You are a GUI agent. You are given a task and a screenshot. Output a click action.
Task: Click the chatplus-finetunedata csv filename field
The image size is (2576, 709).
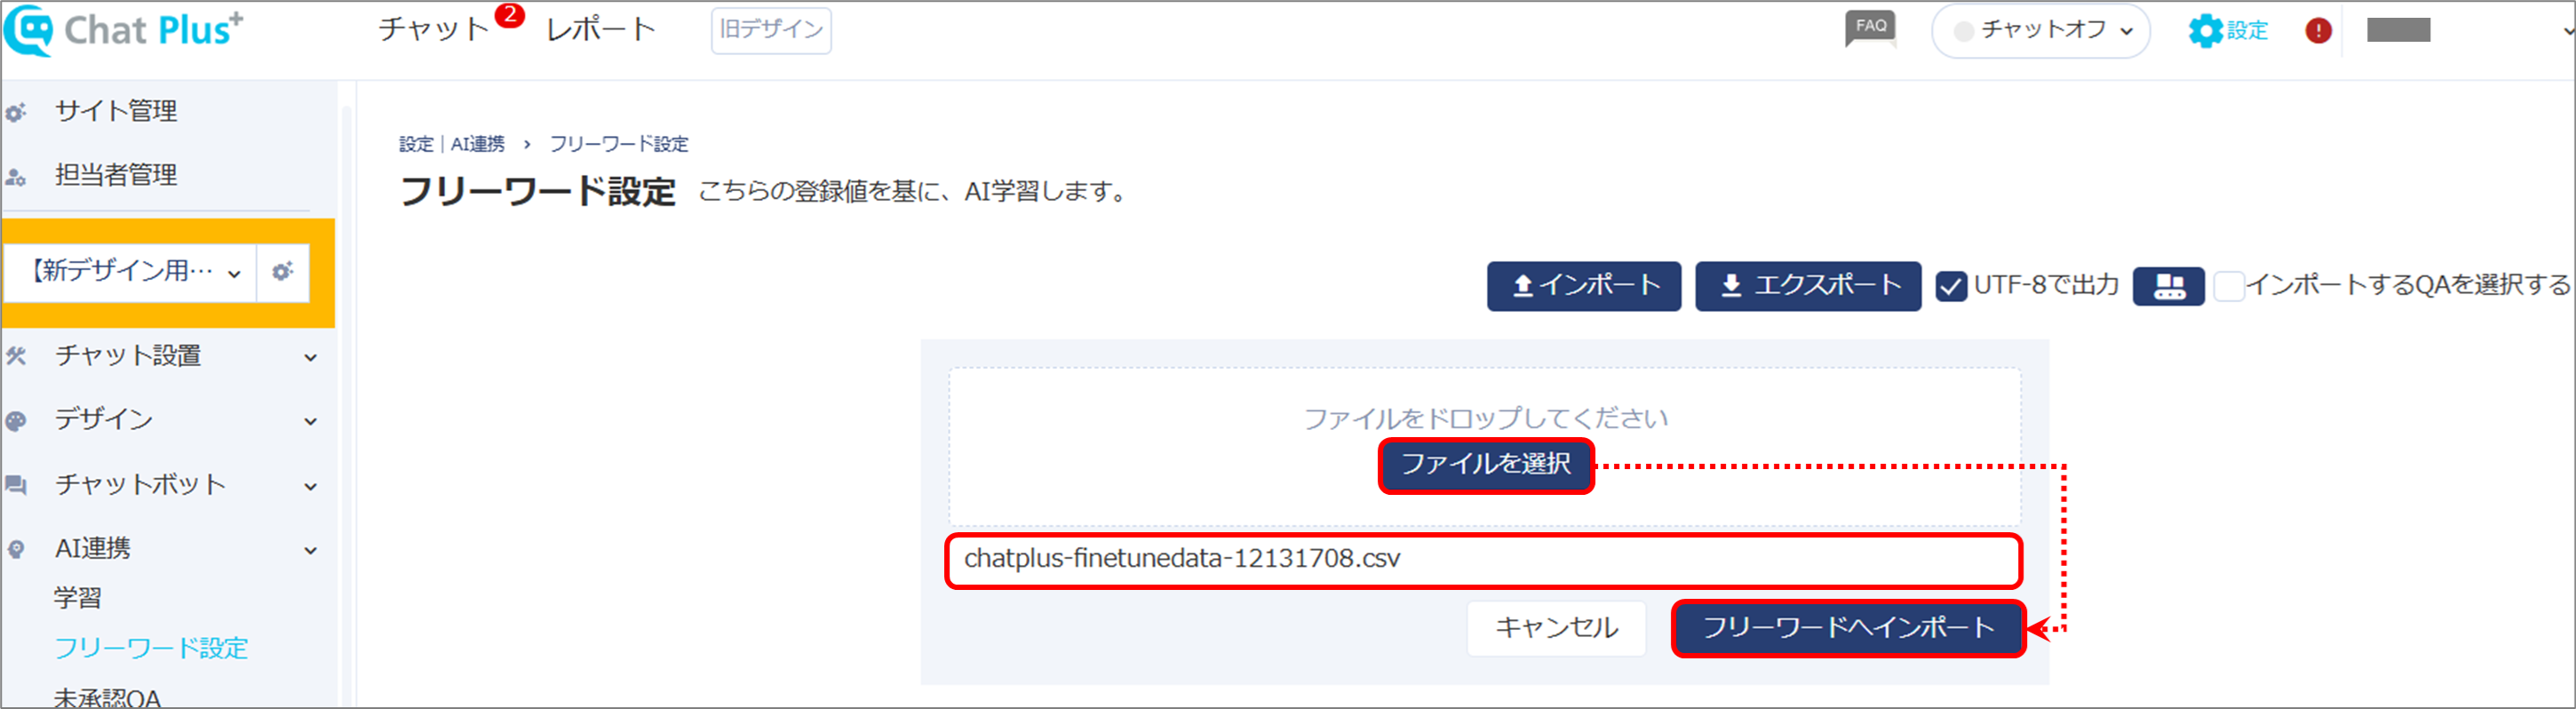click(1484, 560)
